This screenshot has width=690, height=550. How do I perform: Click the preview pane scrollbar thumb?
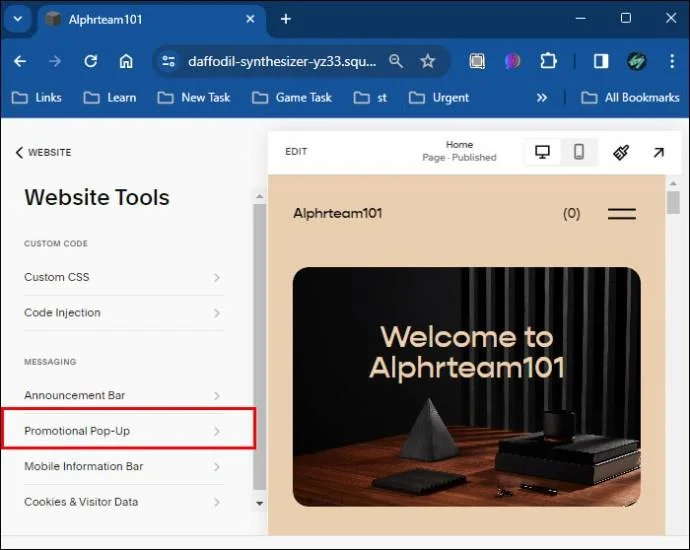[x=673, y=203]
